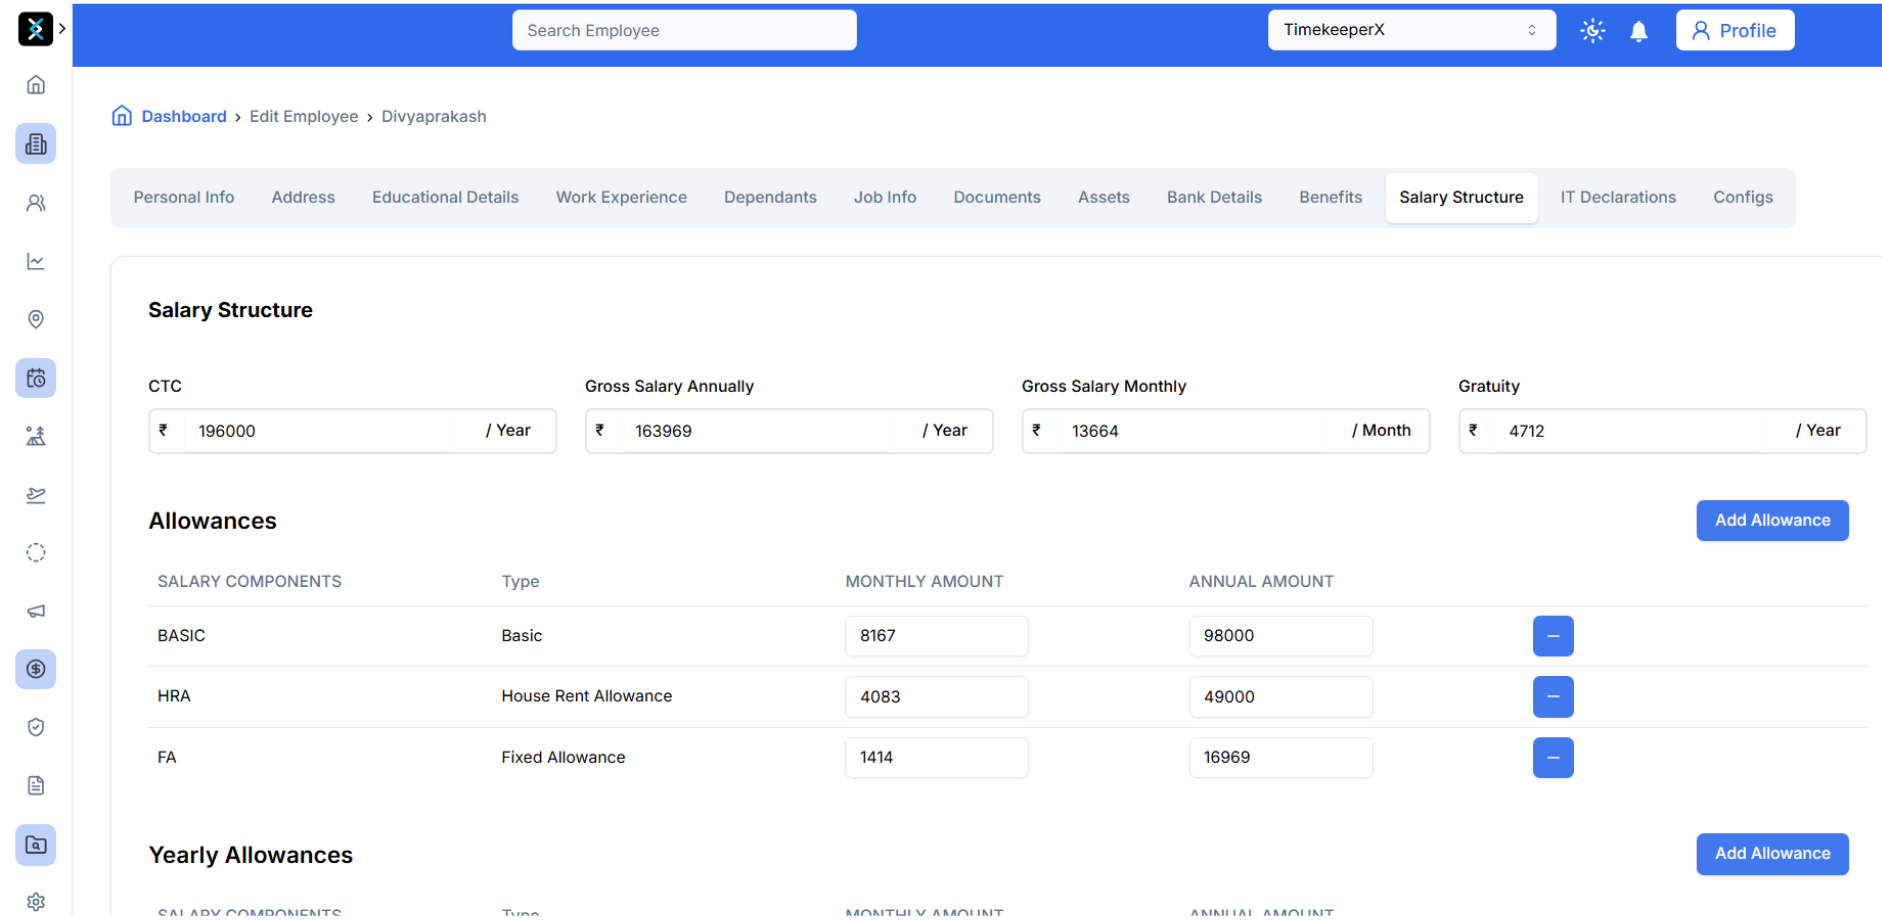Edit BASIC annual amount 98000

tap(1280, 636)
